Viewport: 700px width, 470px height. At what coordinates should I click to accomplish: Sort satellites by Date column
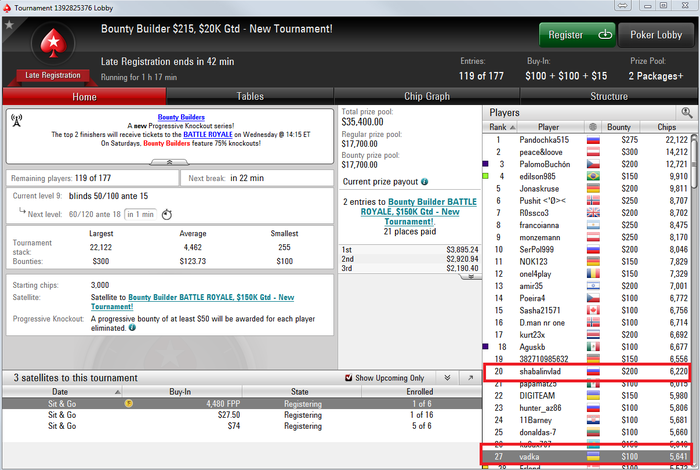pyautogui.click(x=62, y=391)
